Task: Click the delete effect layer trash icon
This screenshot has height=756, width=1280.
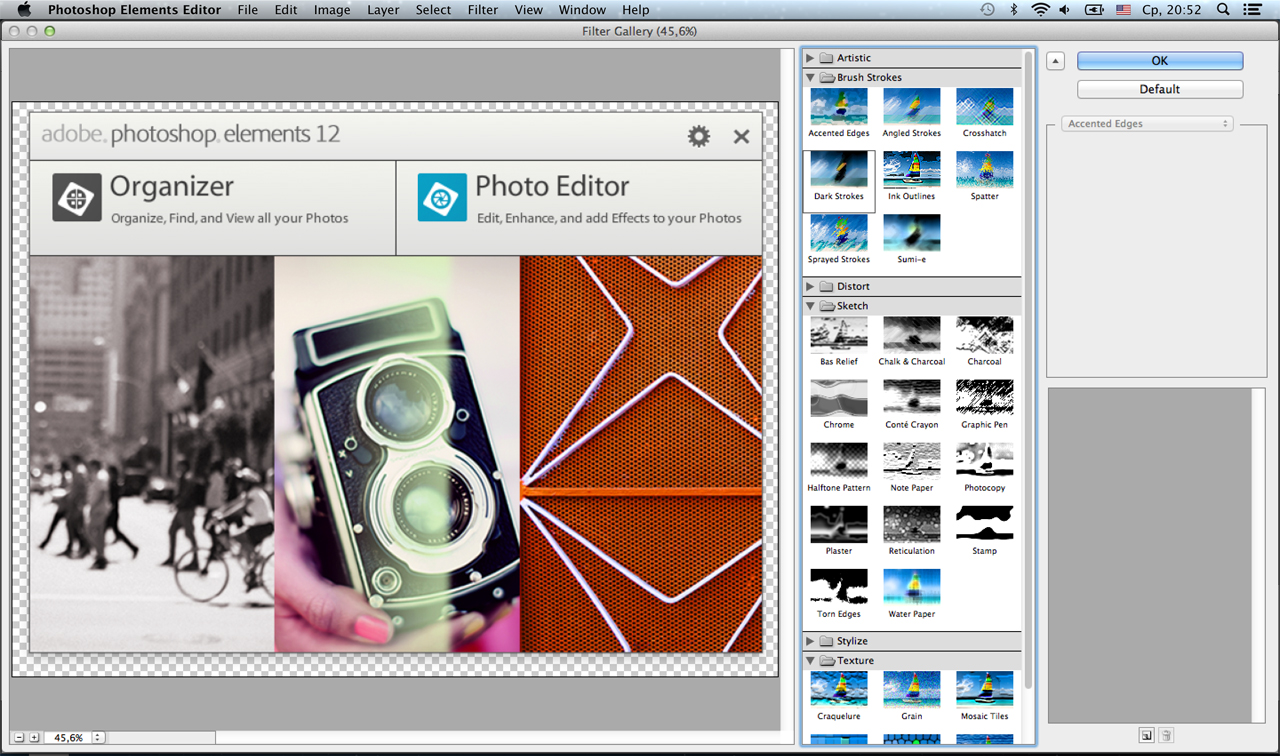Action: click(1166, 735)
